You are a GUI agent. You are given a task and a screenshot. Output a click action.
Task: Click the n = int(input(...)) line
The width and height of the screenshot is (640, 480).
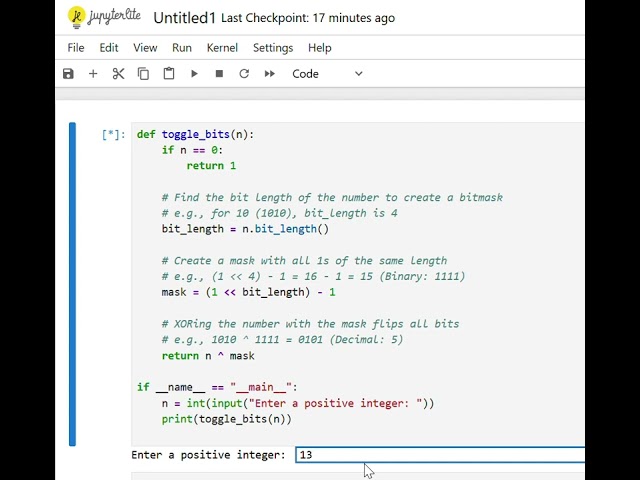(x=298, y=403)
